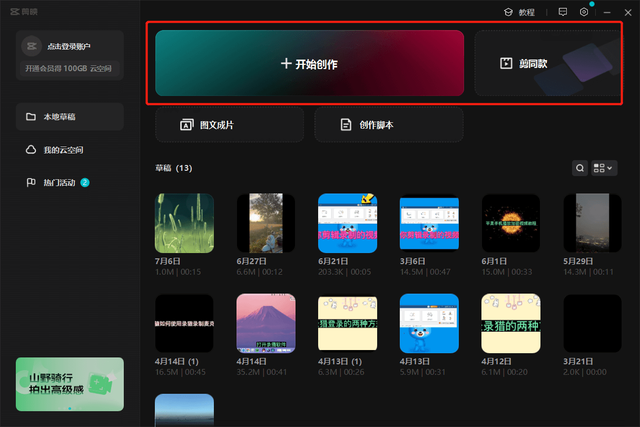Open the 4月14日 Mount Fuji draft thumbnail
The image size is (640, 427).
[266, 323]
